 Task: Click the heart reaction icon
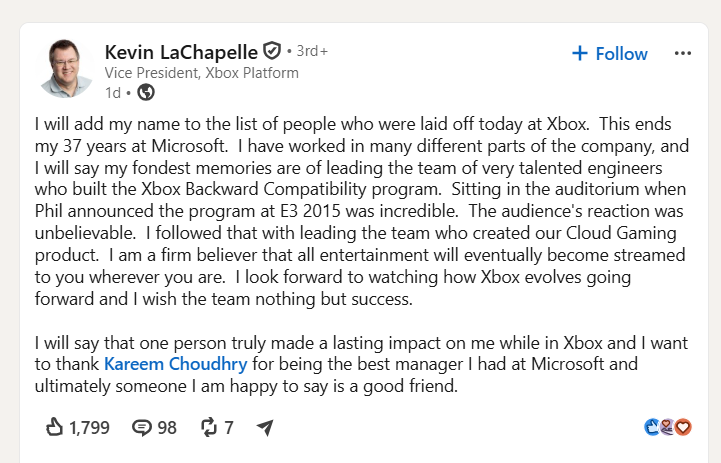683,427
